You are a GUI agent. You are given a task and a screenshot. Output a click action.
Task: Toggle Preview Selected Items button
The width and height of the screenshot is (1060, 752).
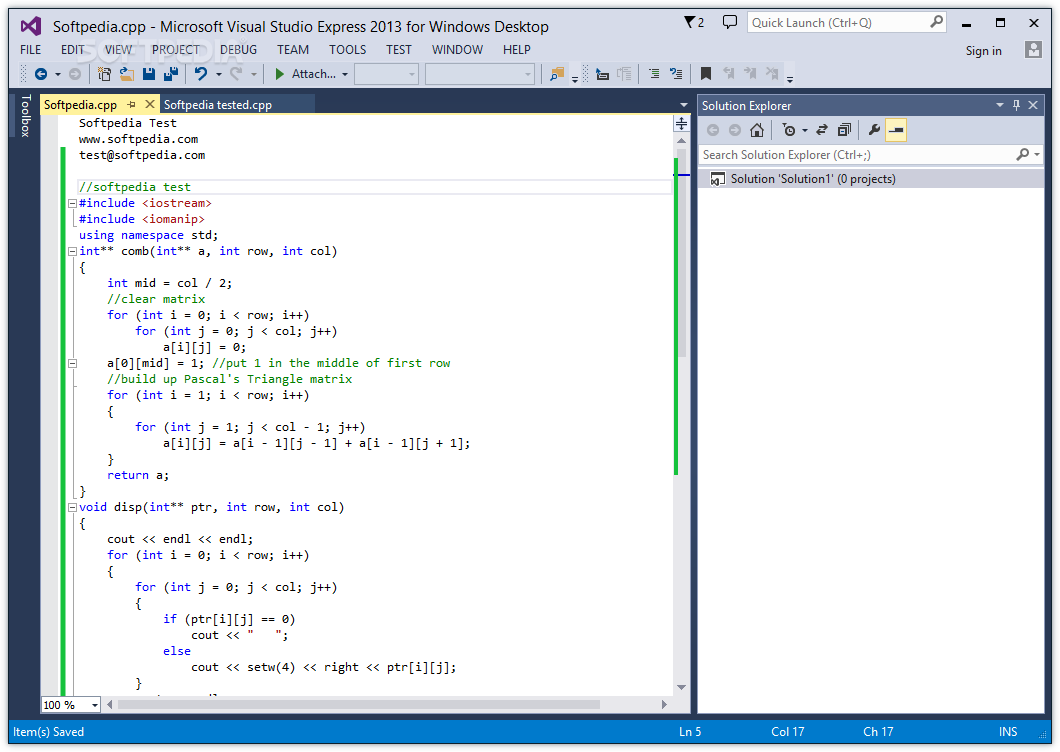point(896,130)
